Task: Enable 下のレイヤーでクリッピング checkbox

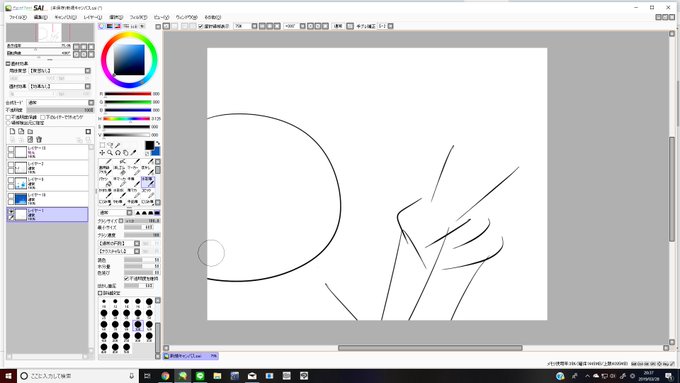Action: 42,118
